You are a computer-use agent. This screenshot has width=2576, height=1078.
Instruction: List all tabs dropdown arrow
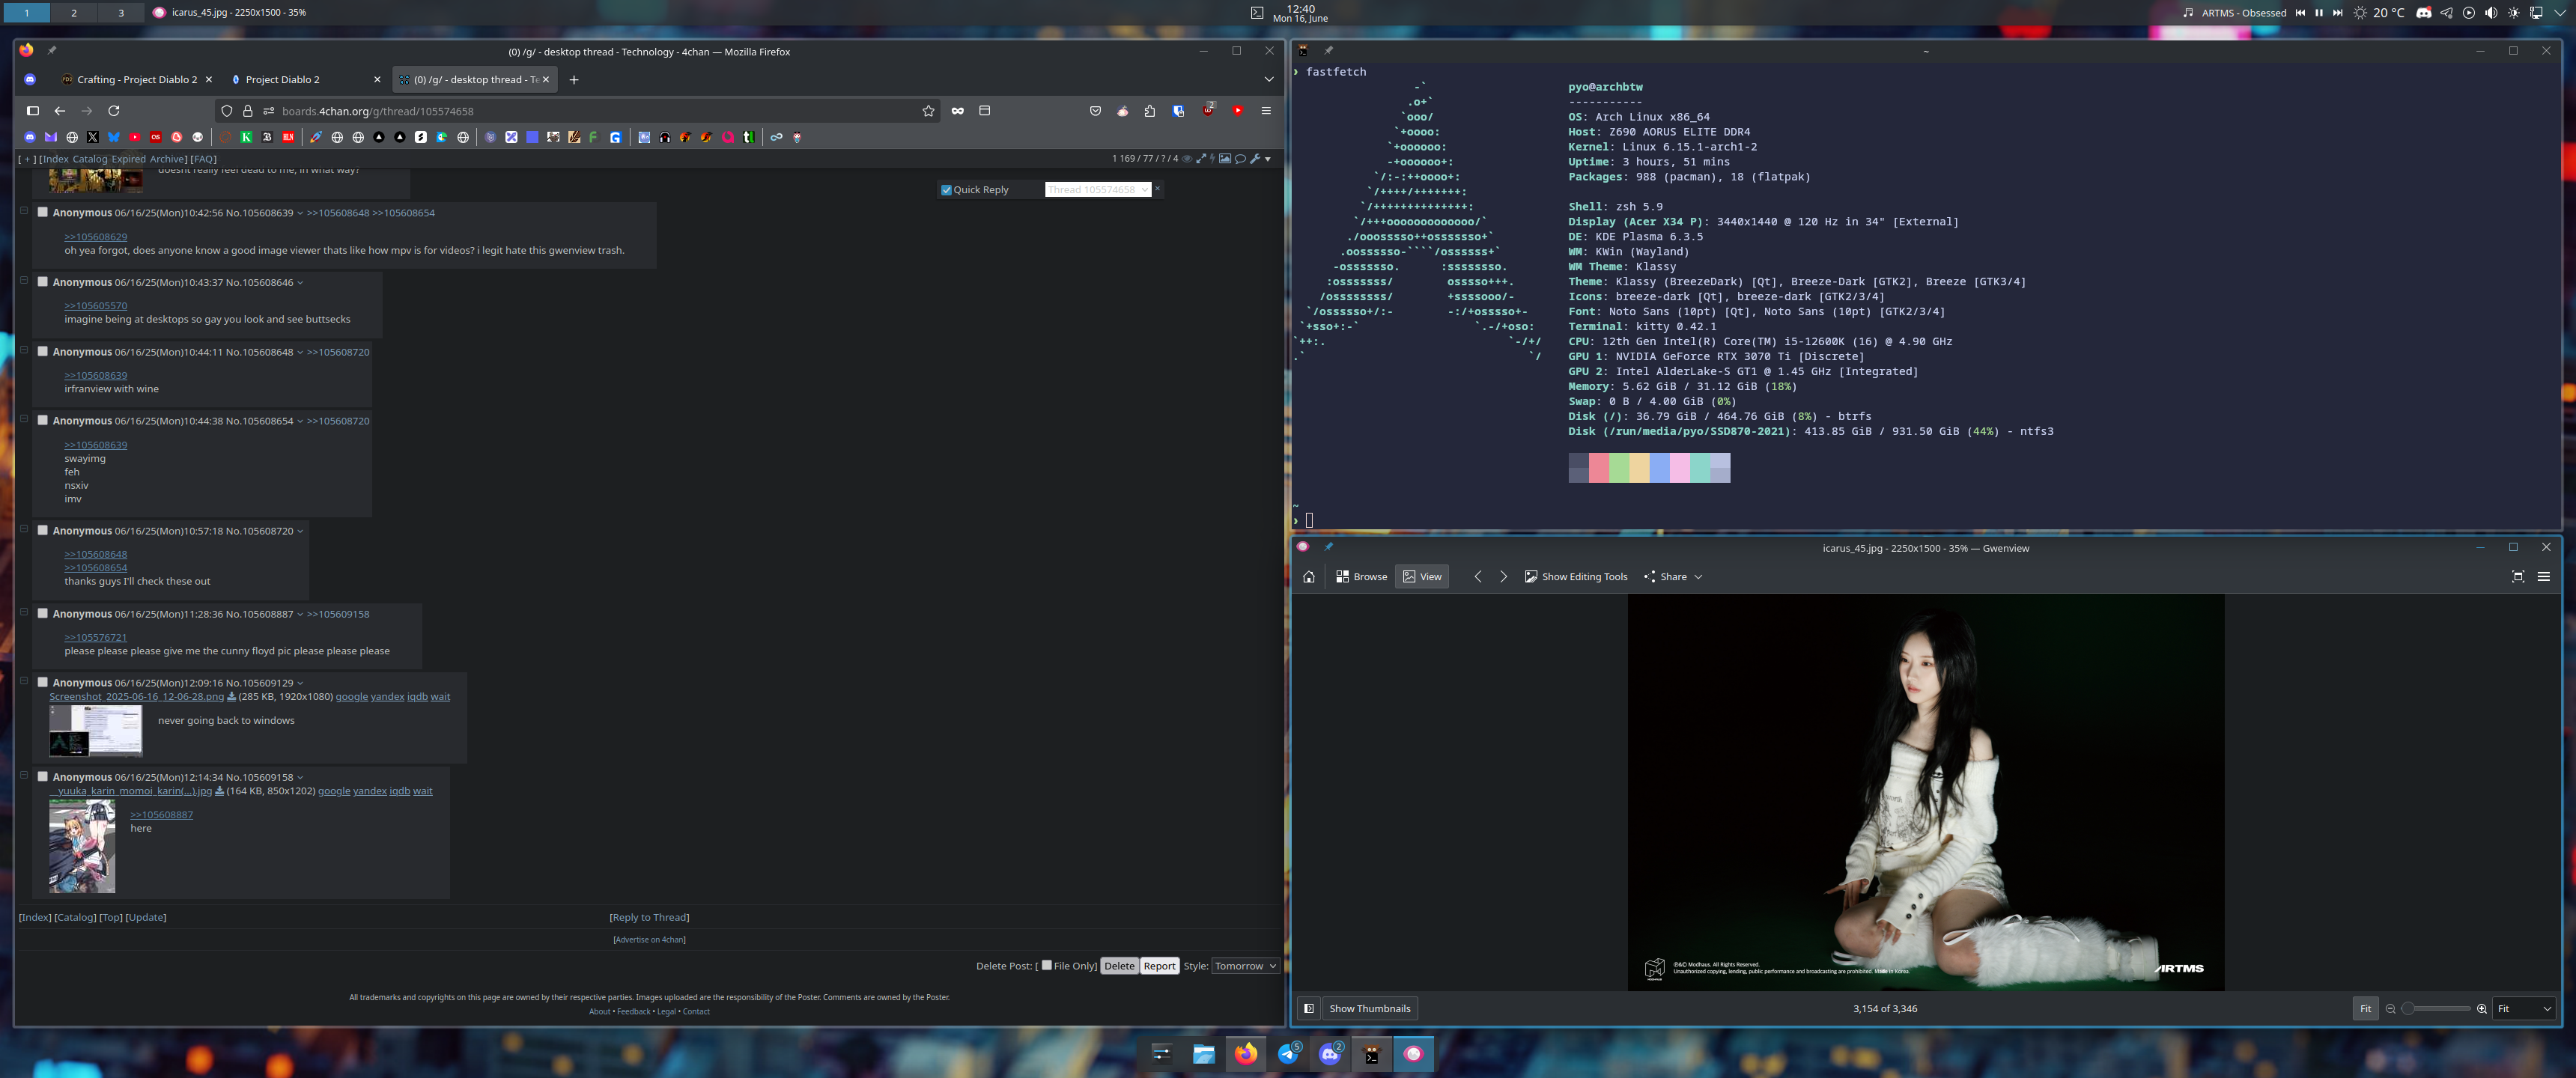[x=1268, y=80]
